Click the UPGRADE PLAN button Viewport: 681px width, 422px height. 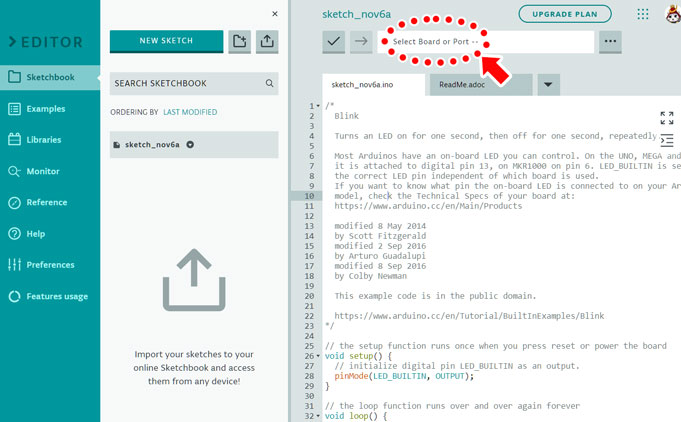point(565,14)
